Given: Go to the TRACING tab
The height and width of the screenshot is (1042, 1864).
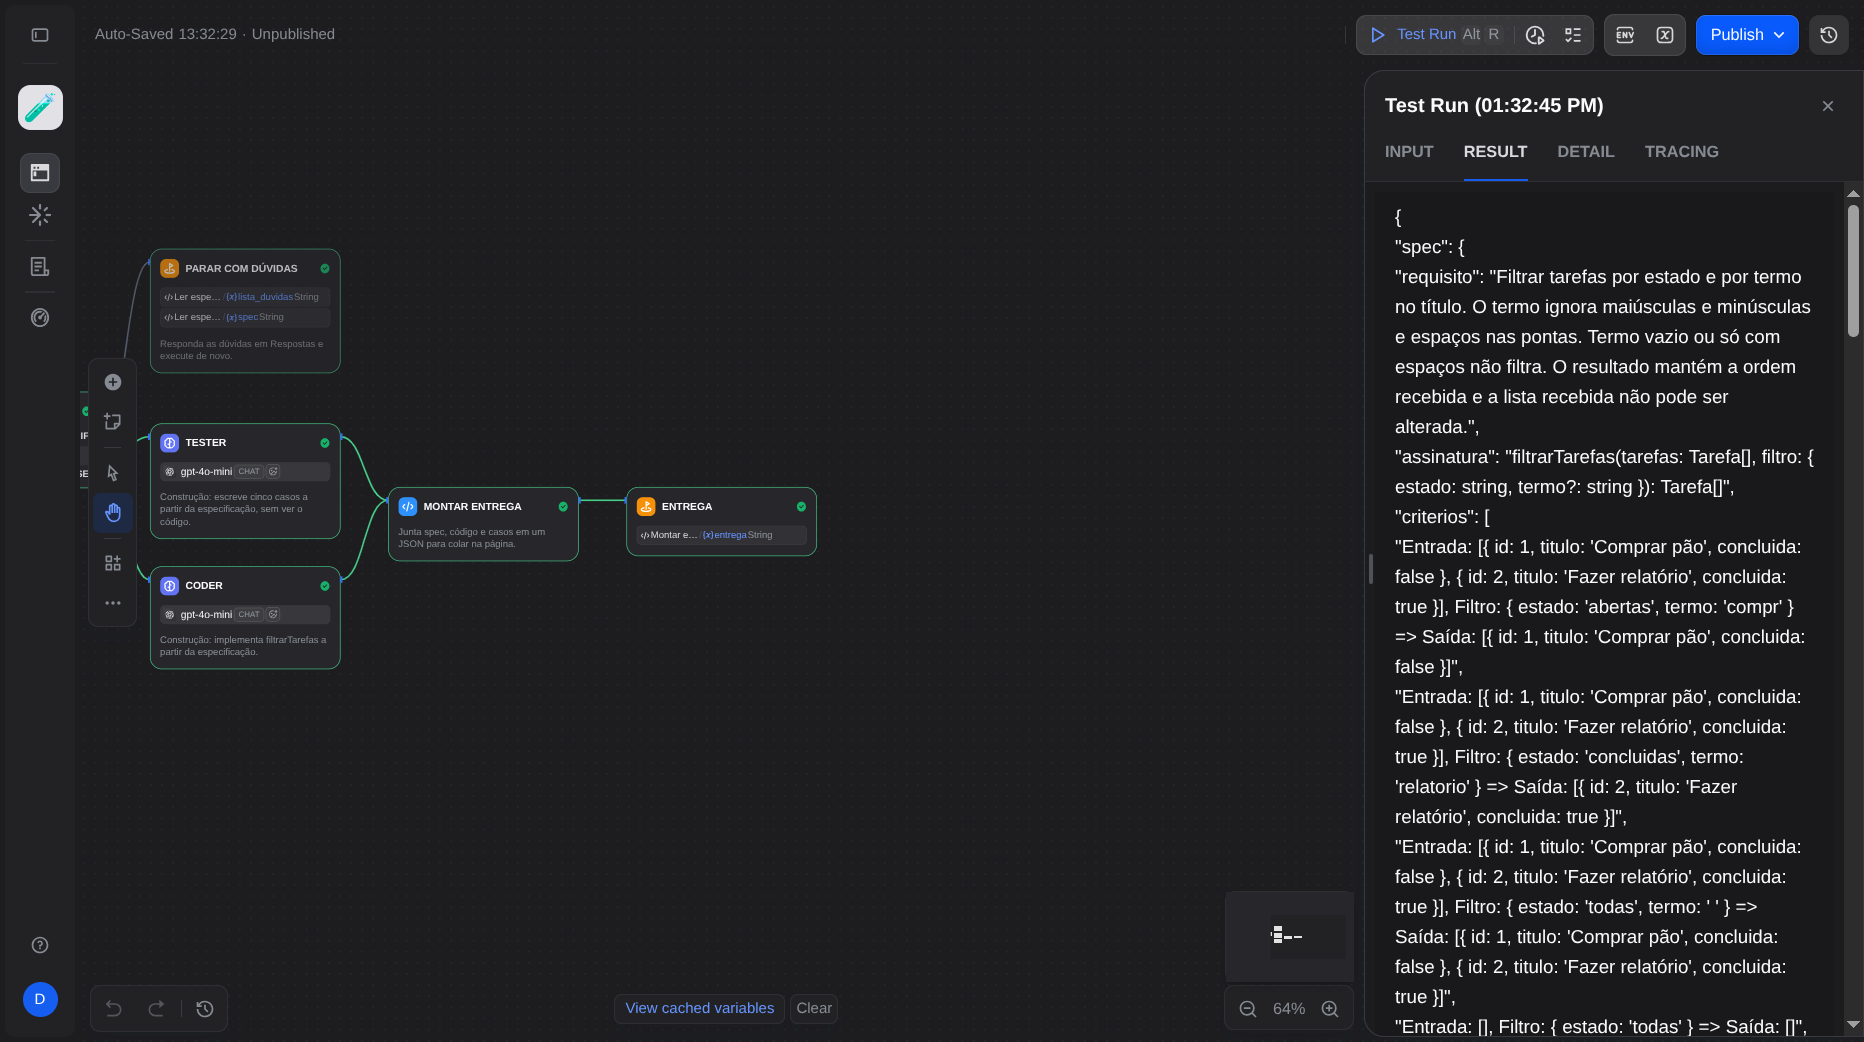Looking at the screenshot, I should coord(1681,152).
